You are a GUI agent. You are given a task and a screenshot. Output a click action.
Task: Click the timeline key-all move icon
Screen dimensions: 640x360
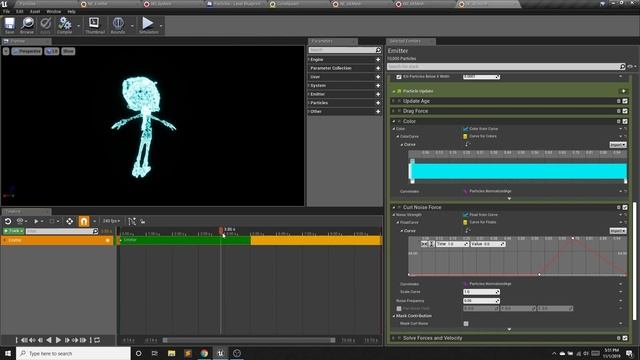coord(69,221)
